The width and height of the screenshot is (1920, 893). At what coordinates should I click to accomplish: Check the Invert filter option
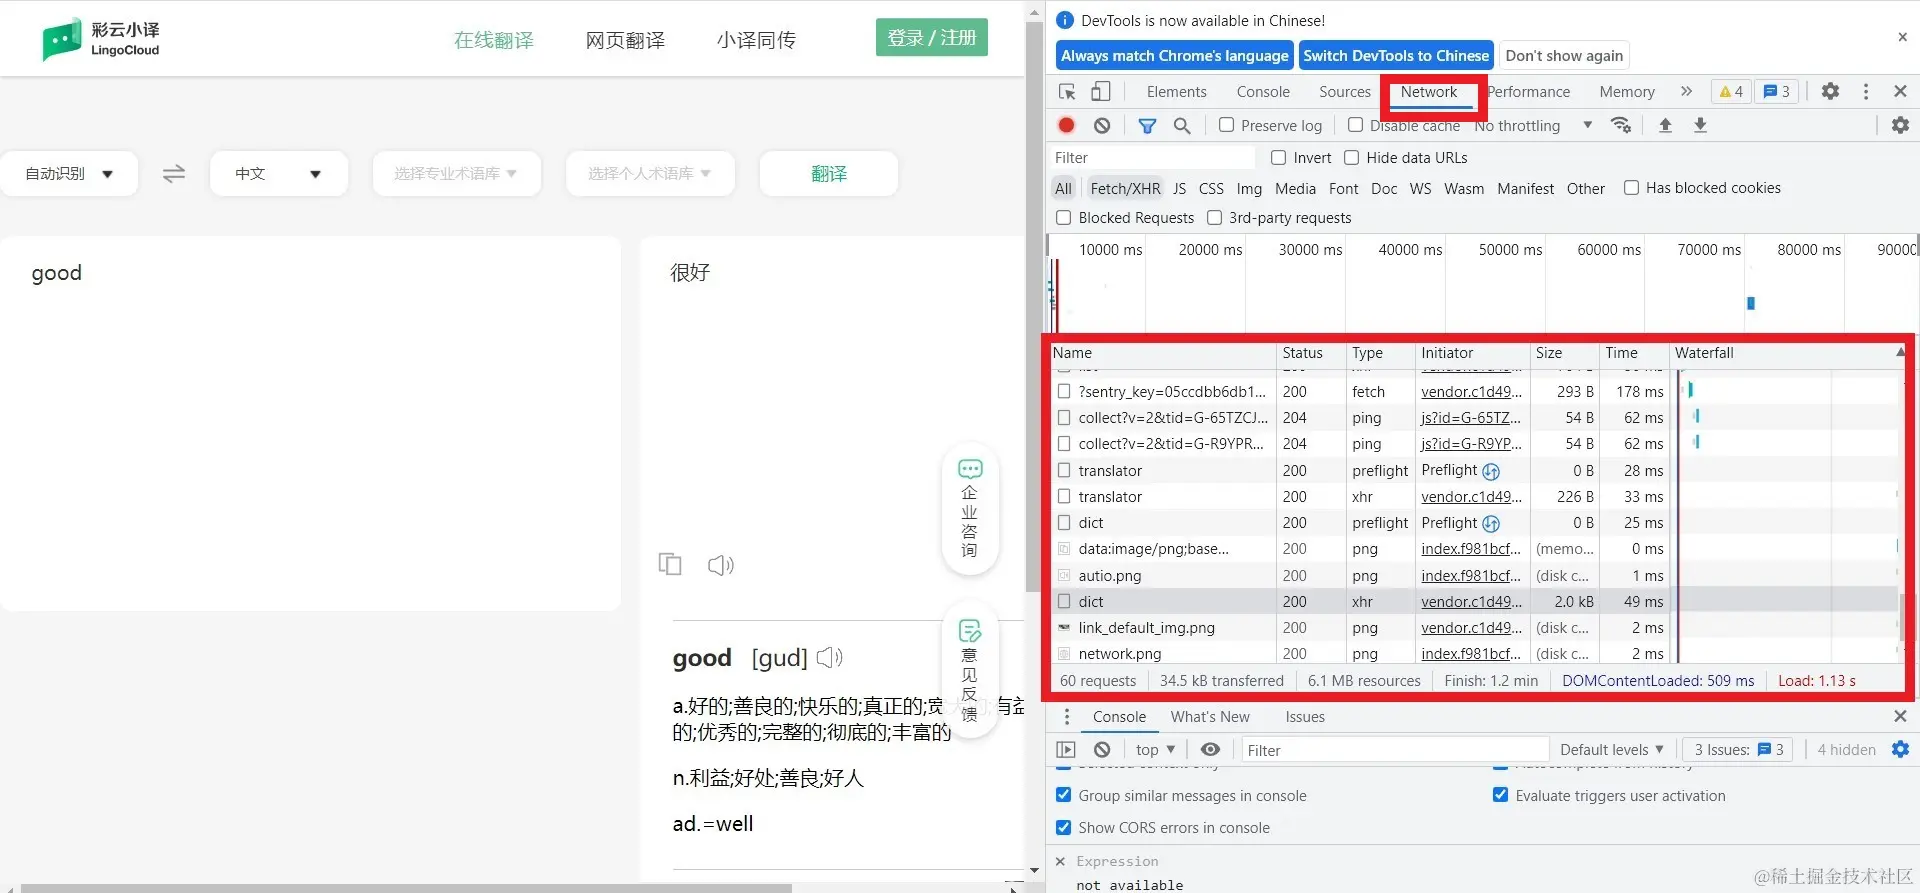[1278, 157]
